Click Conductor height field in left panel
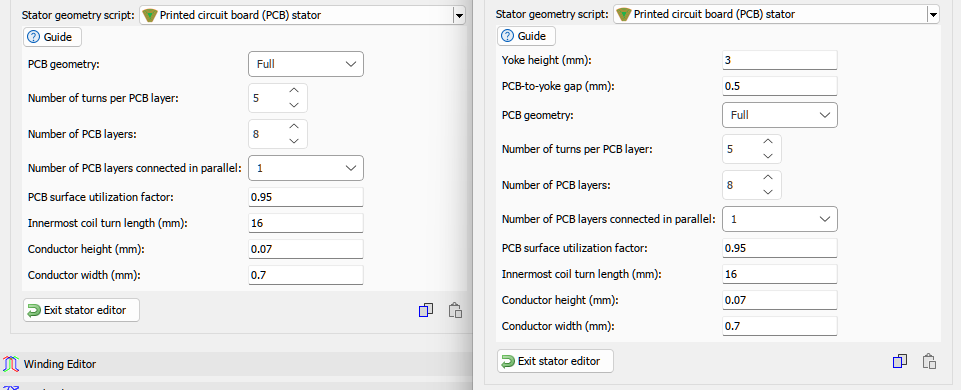This screenshot has width=961, height=390. pos(306,250)
